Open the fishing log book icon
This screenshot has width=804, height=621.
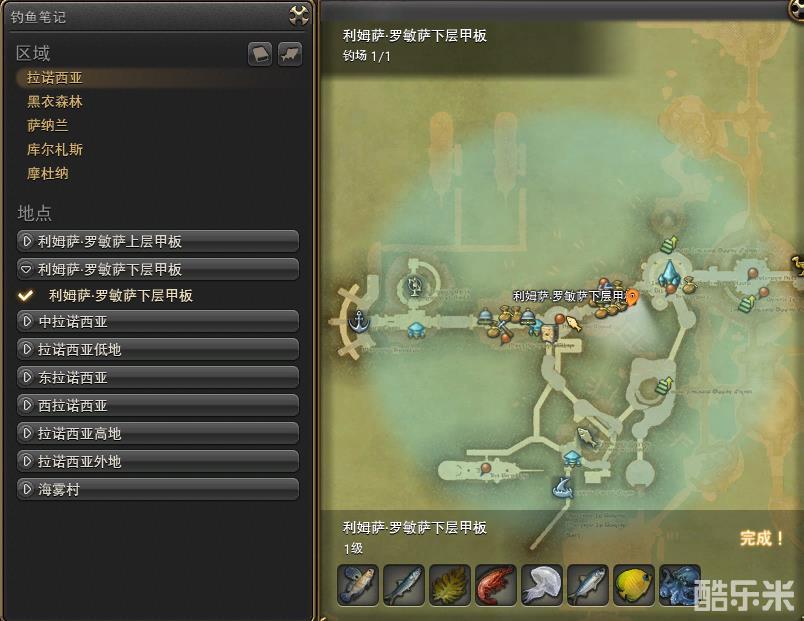[x=260, y=54]
